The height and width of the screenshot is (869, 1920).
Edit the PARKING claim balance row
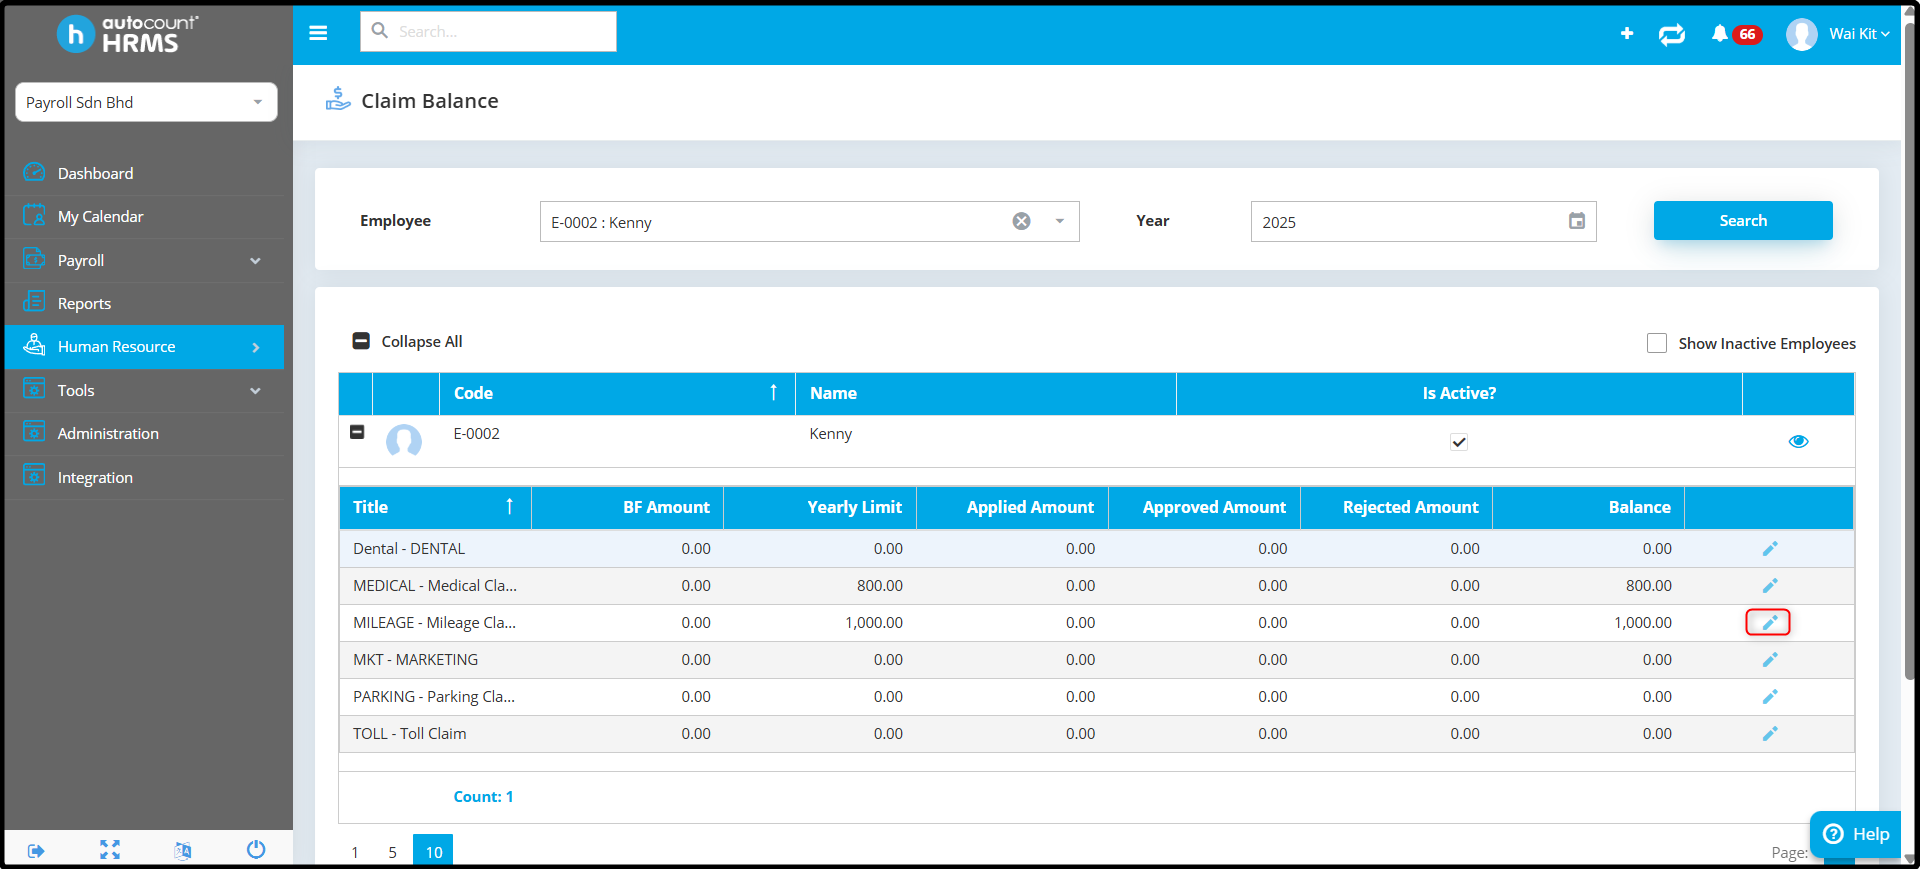click(x=1769, y=697)
